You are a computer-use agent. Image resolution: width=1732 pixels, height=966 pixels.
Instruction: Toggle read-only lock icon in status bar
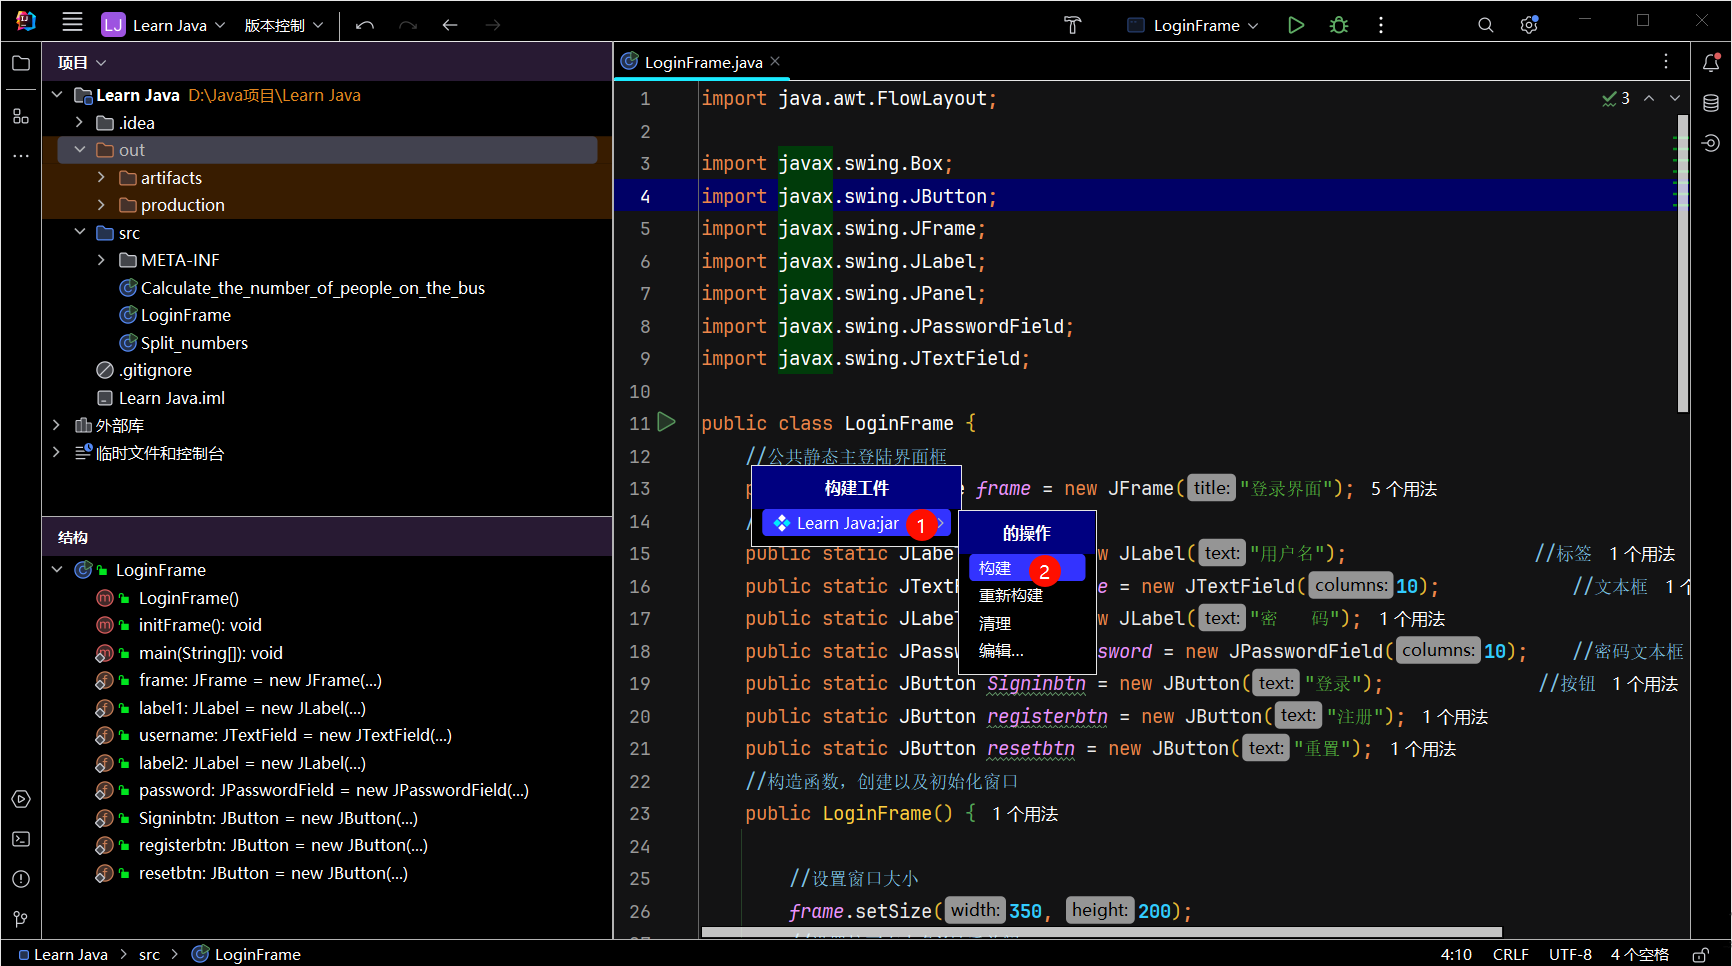pos(1700,955)
